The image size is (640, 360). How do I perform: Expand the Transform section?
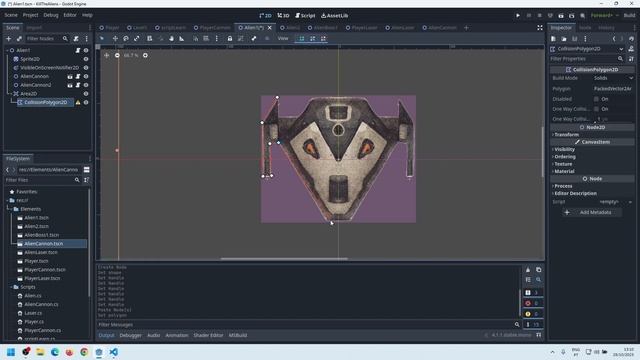(566, 135)
